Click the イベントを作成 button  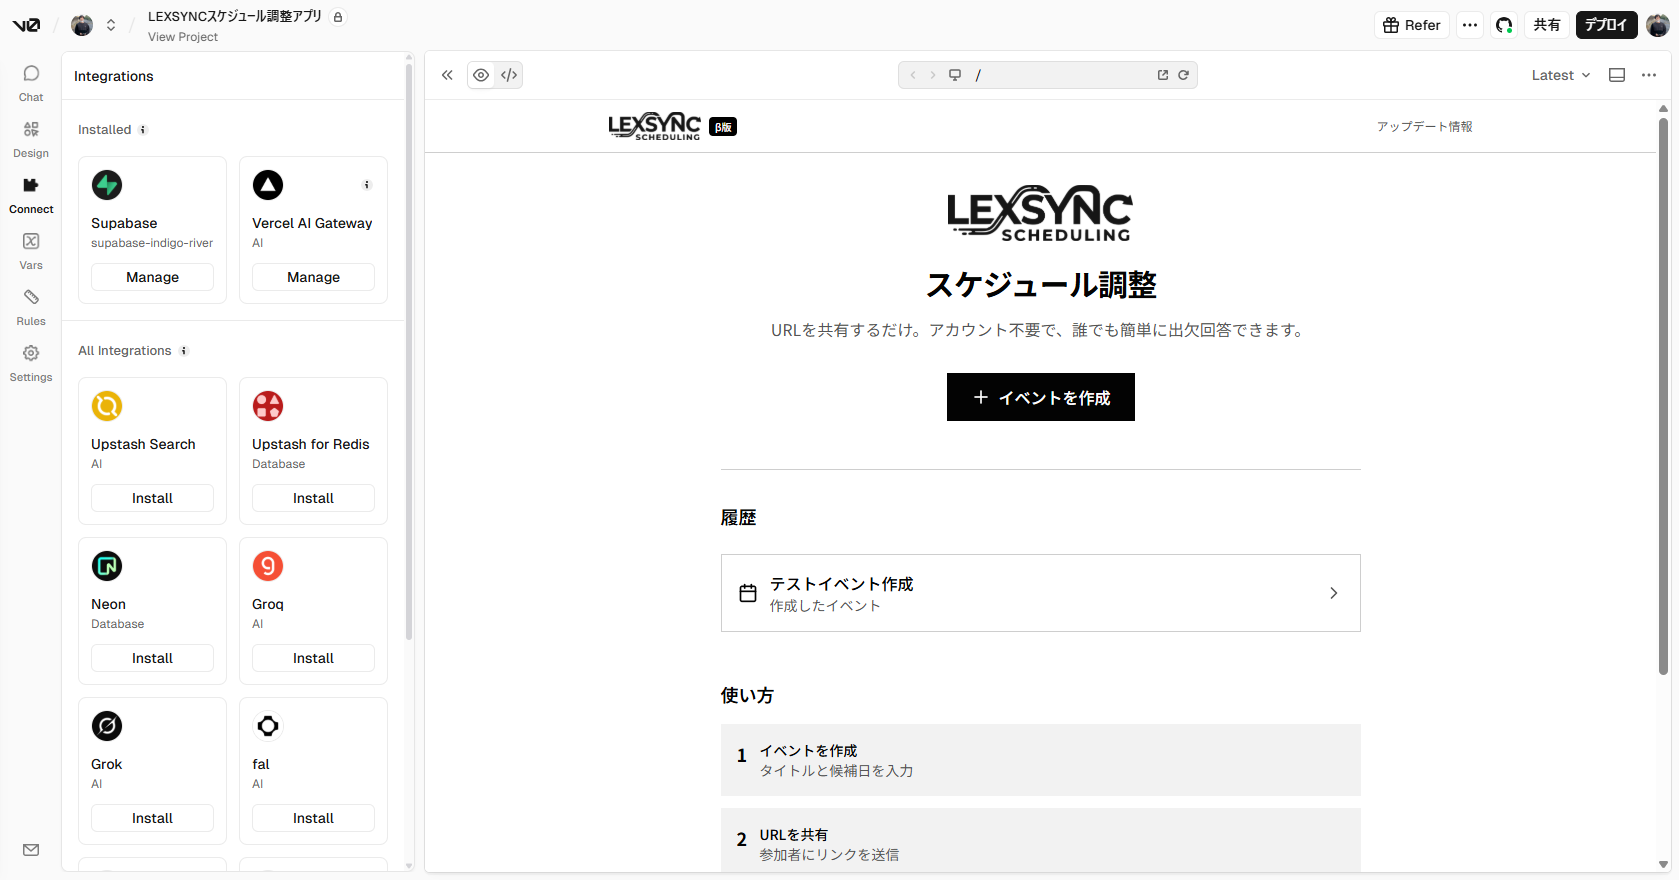(x=1041, y=397)
